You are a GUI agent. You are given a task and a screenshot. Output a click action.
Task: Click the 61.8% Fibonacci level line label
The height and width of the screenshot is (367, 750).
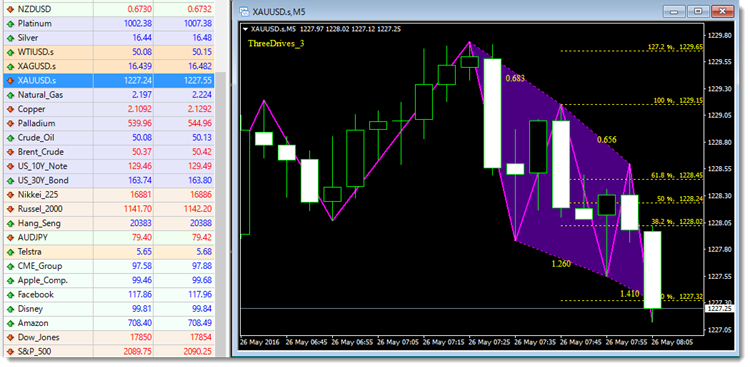point(676,176)
